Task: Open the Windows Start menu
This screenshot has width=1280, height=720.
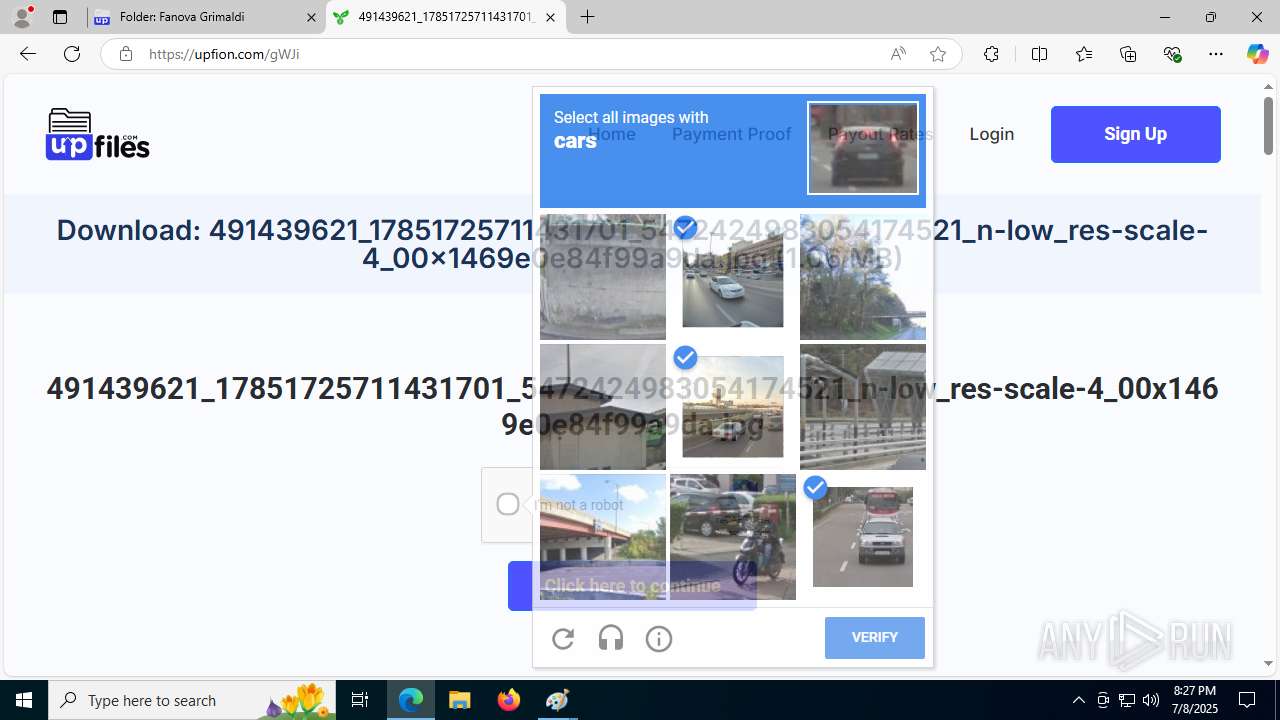Action: click(x=24, y=700)
